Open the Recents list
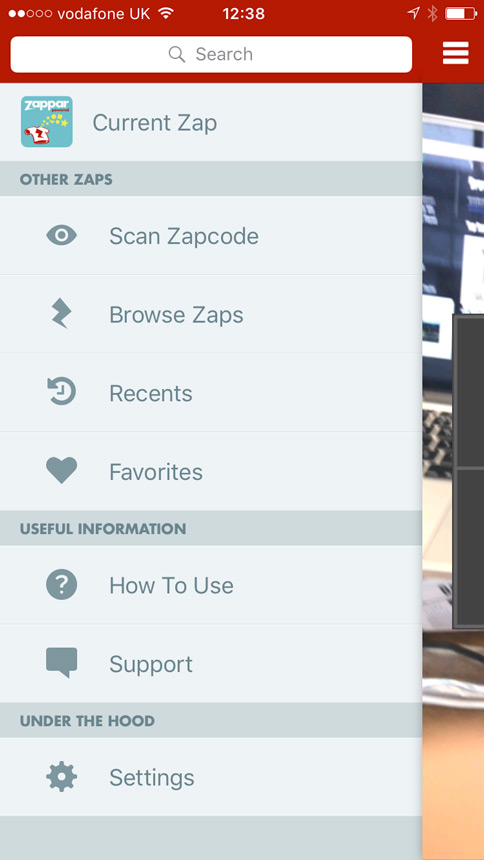Viewport: 484px width, 860px height. 211,393
